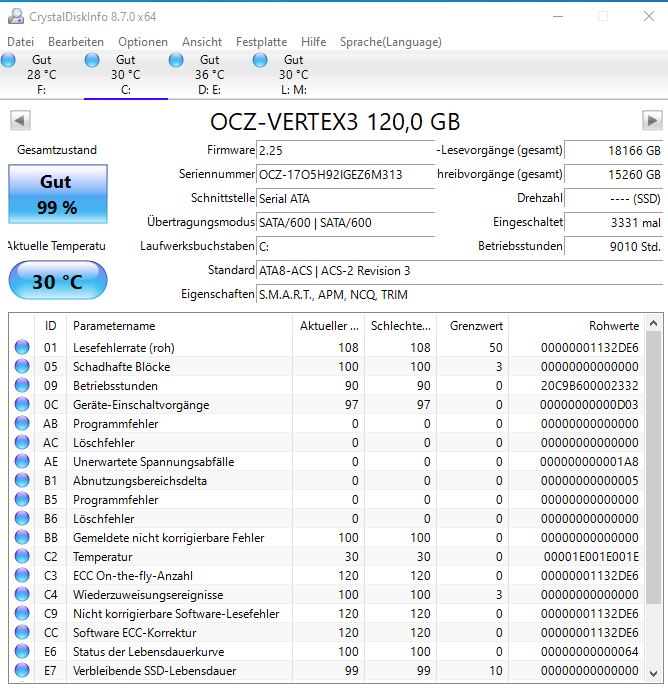
Task: Click the Standard field ATA8-ACS
Action: tap(459, 271)
